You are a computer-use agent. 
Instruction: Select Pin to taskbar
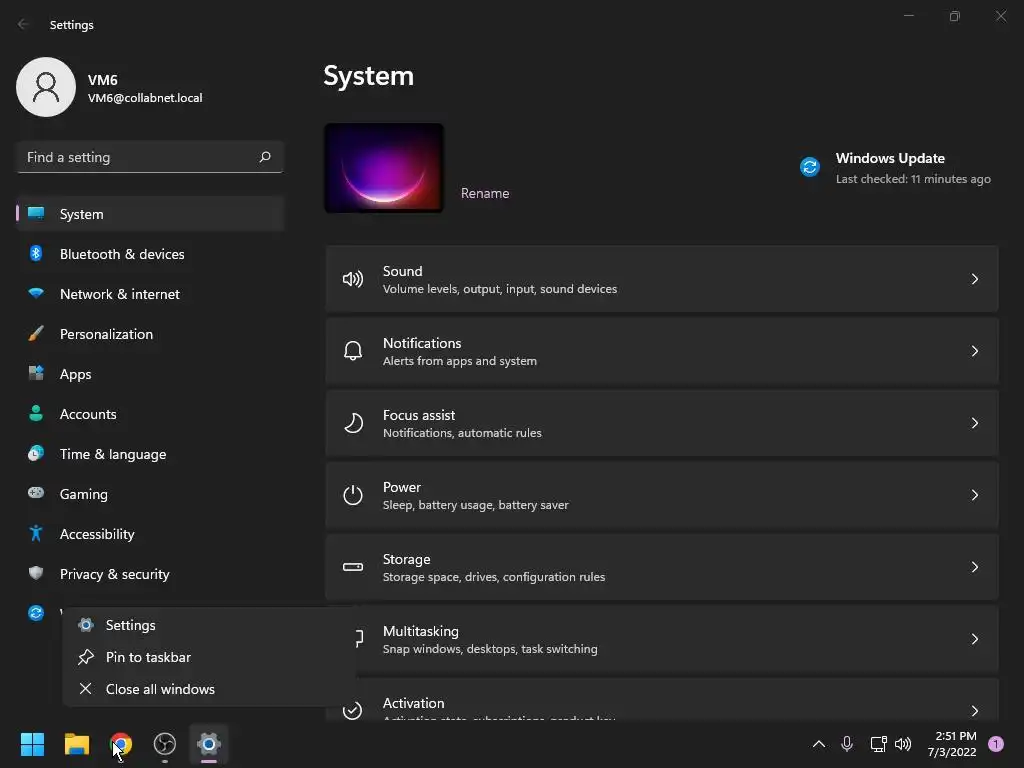[x=209, y=657]
